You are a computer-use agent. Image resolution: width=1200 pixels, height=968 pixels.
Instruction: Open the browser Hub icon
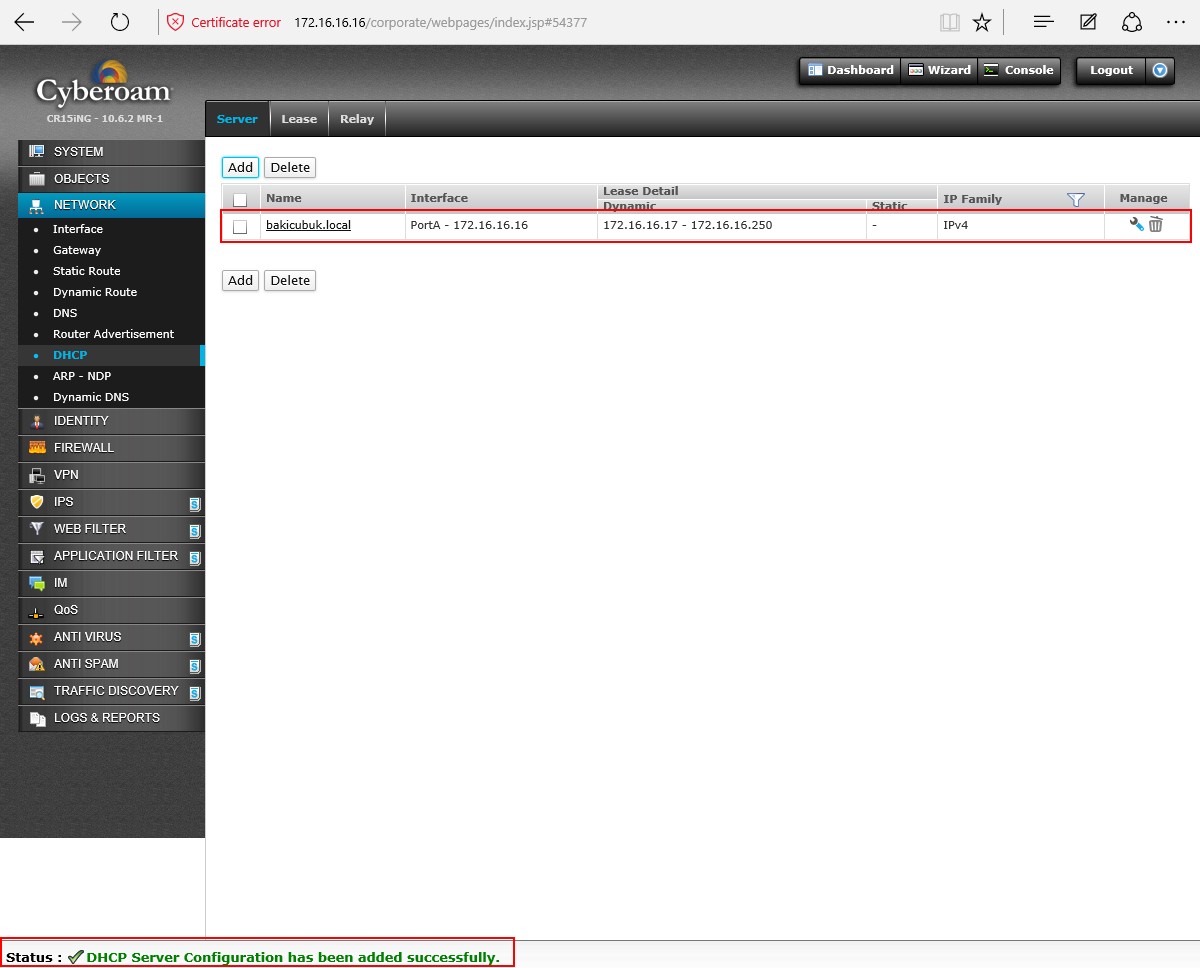coord(1044,22)
